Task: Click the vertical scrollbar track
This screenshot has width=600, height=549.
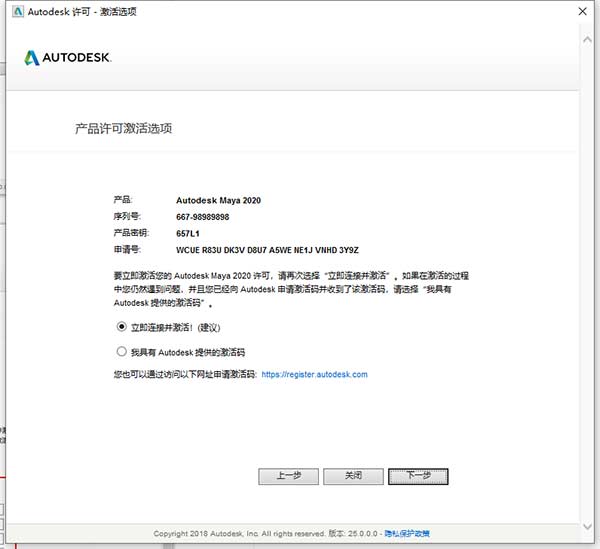Action: [x=587, y=283]
